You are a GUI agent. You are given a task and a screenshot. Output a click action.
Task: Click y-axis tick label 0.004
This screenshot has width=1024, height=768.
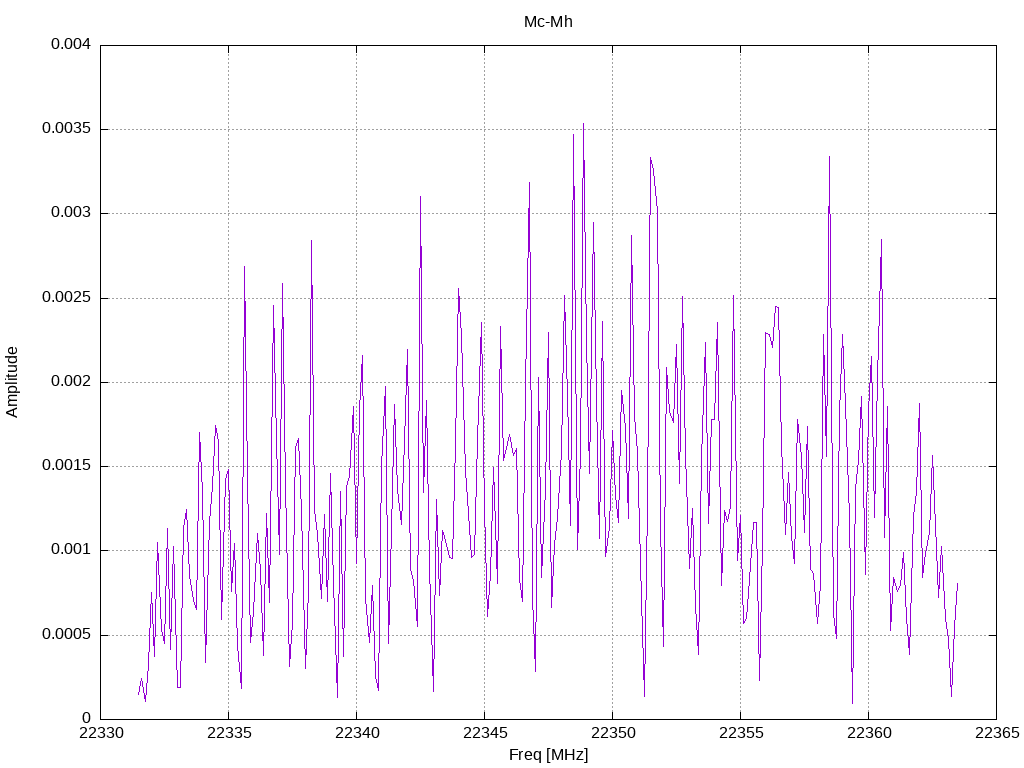click(71, 44)
